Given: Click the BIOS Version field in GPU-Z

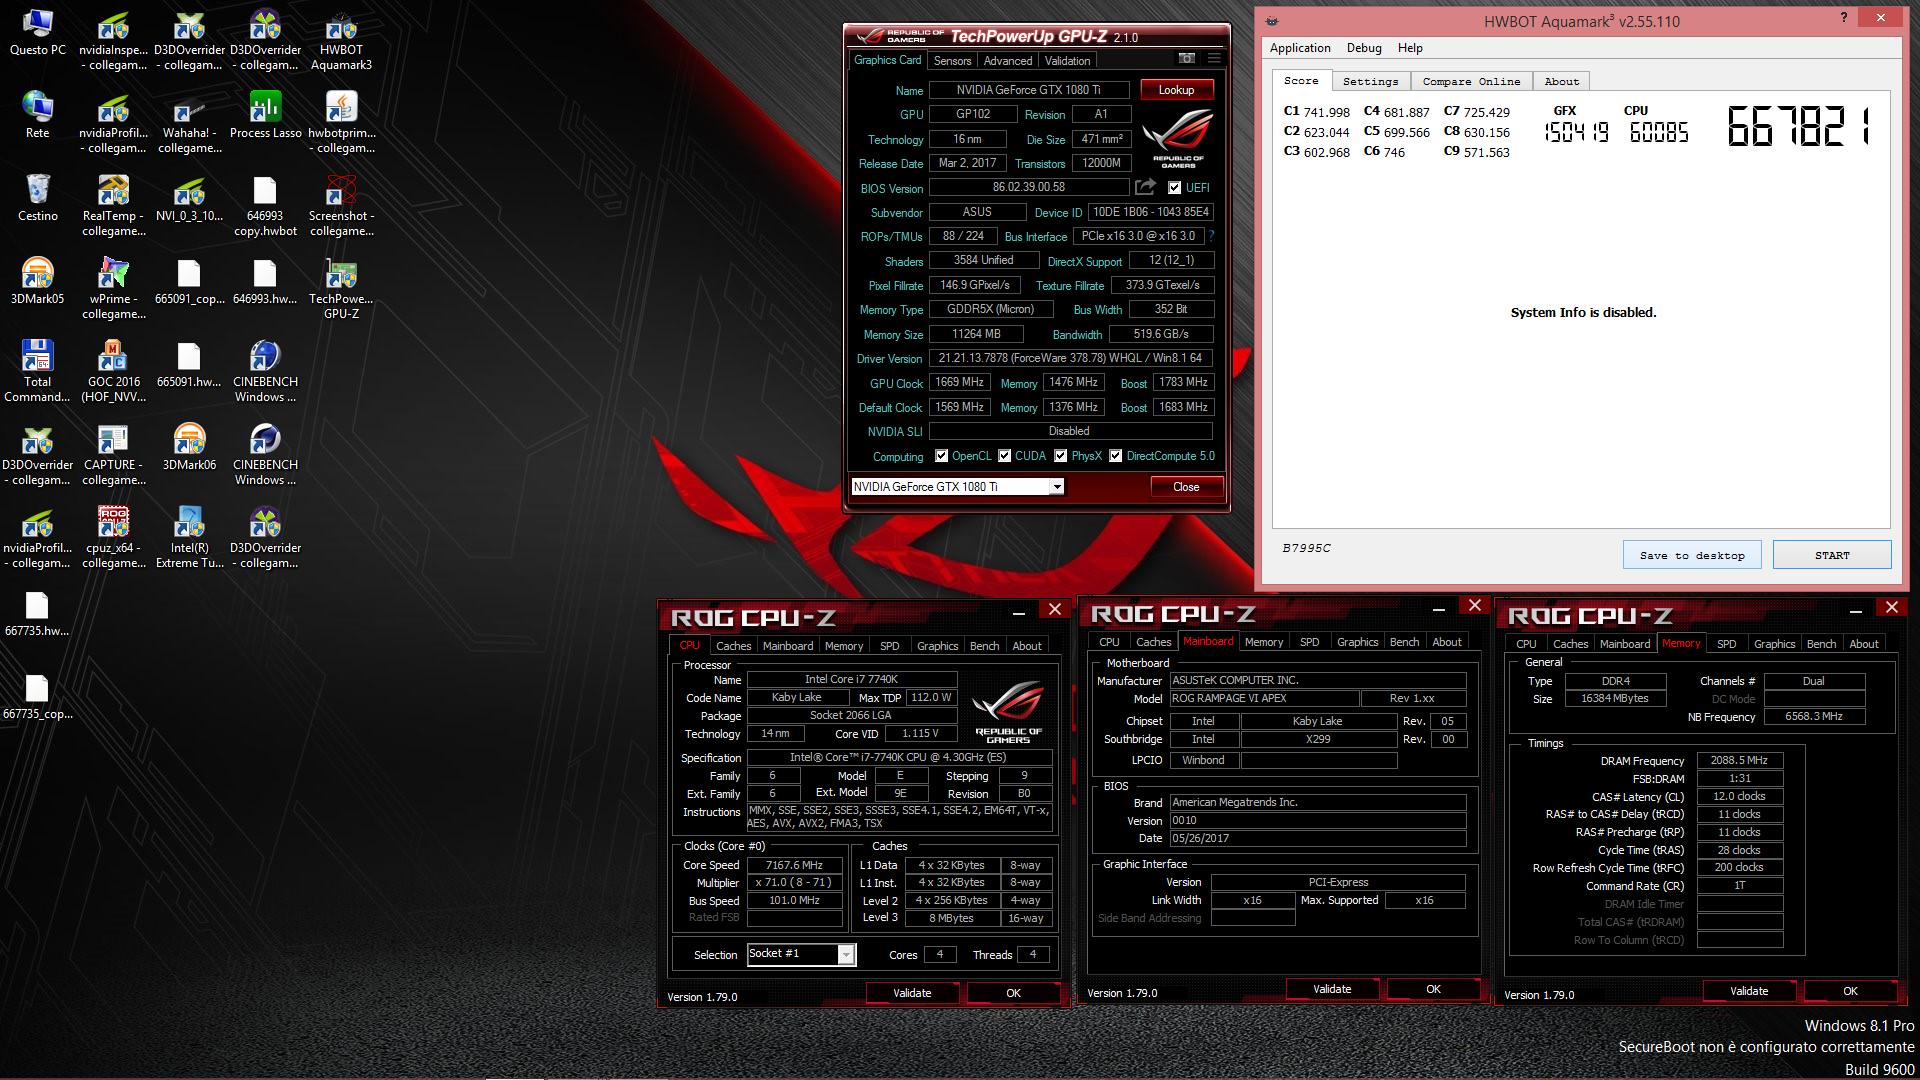Looking at the screenshot, I should point(1029,187).
